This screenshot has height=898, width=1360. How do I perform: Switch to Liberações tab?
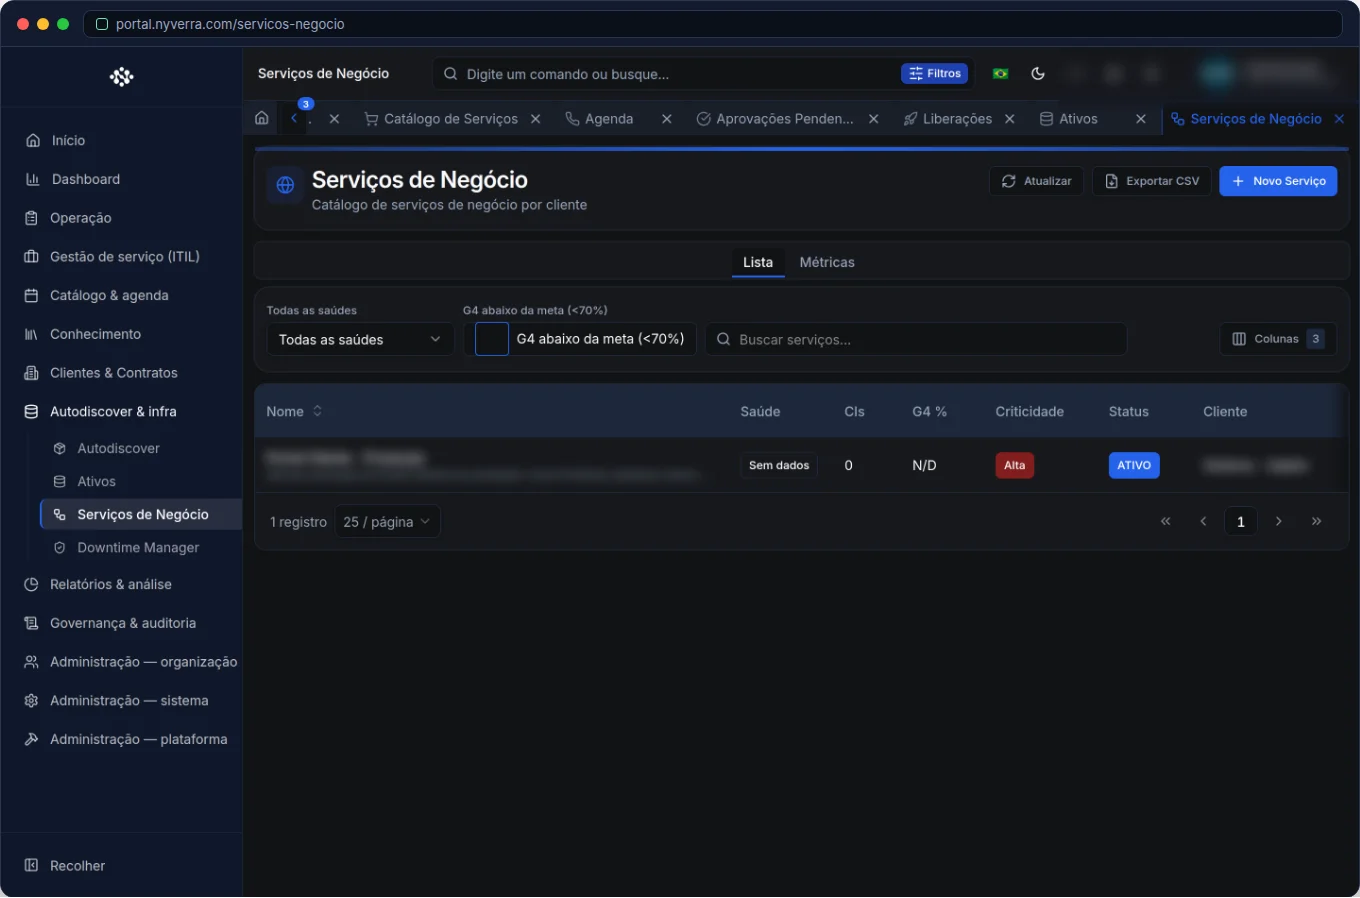(x=947, y=119)
